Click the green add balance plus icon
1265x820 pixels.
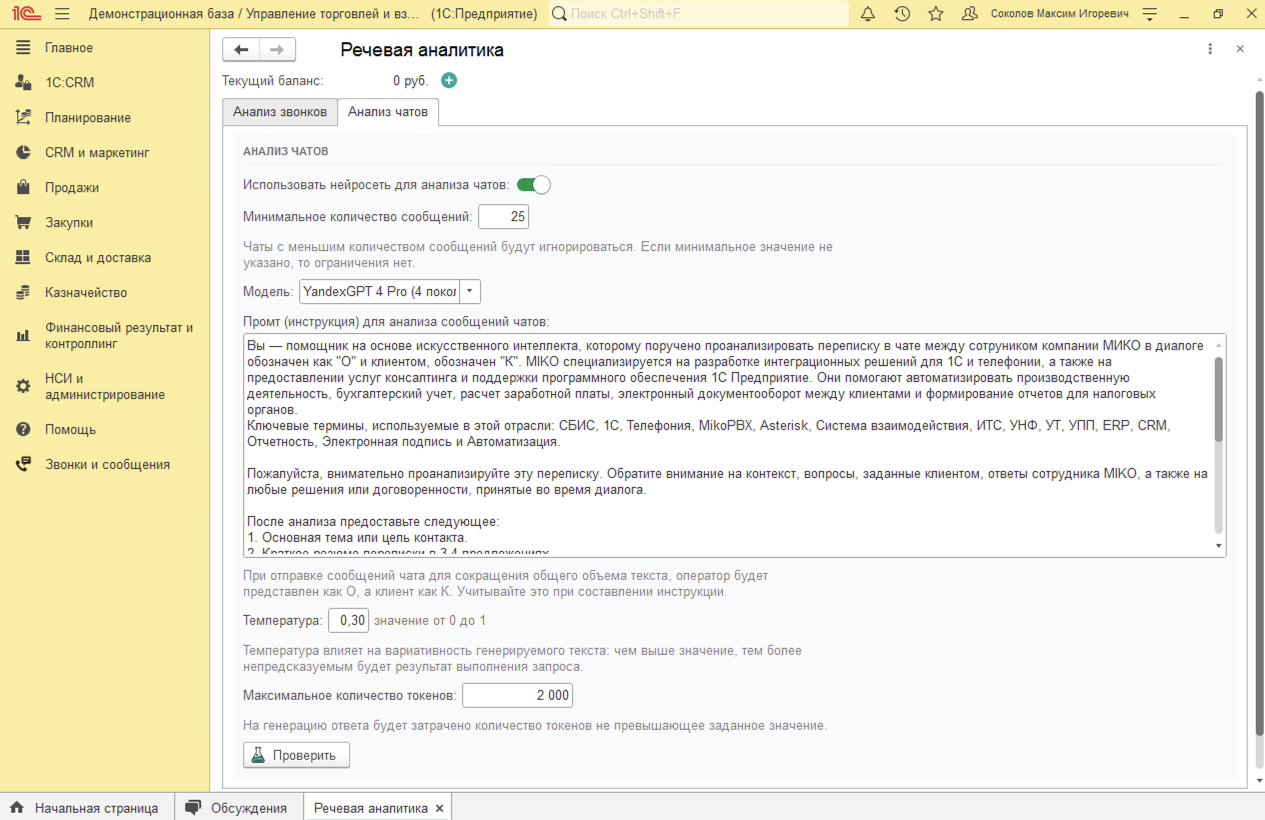point(449,81)
